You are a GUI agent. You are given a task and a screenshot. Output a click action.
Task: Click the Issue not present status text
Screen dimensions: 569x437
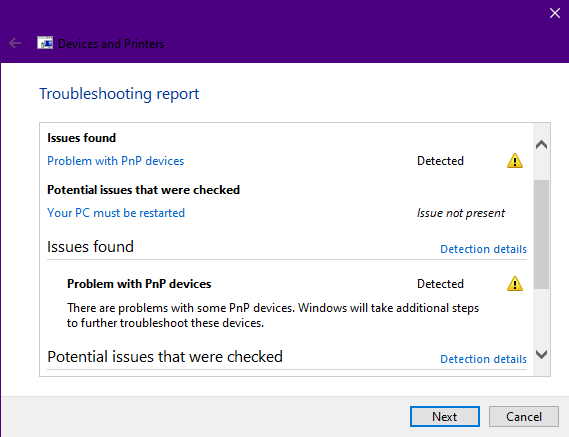click(x=461, y=213)
